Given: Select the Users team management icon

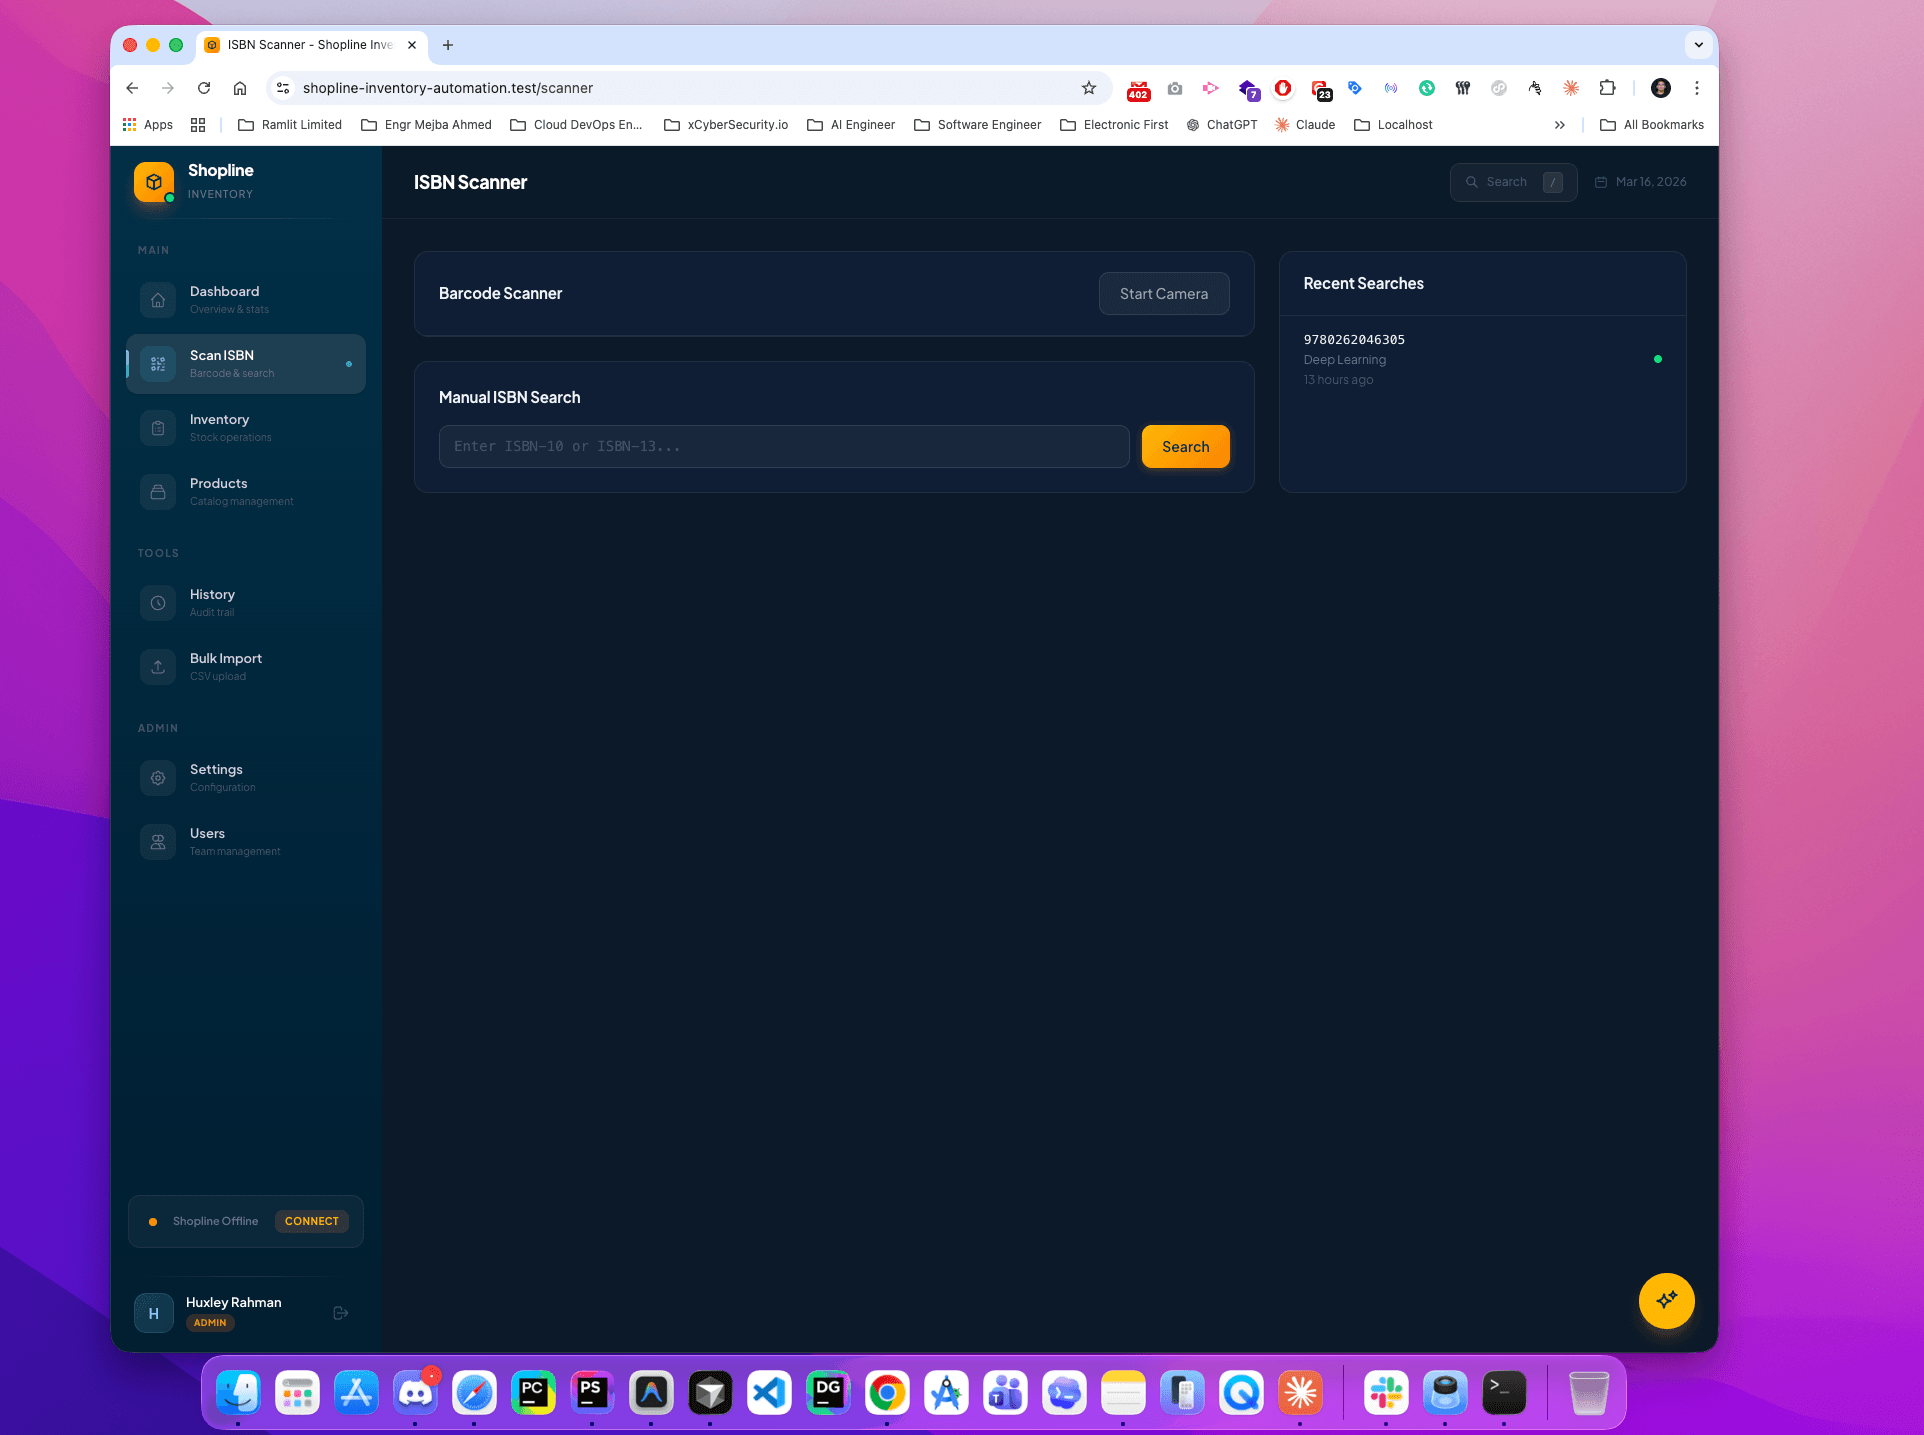Looking at the screenshot, I should point(157,841).
